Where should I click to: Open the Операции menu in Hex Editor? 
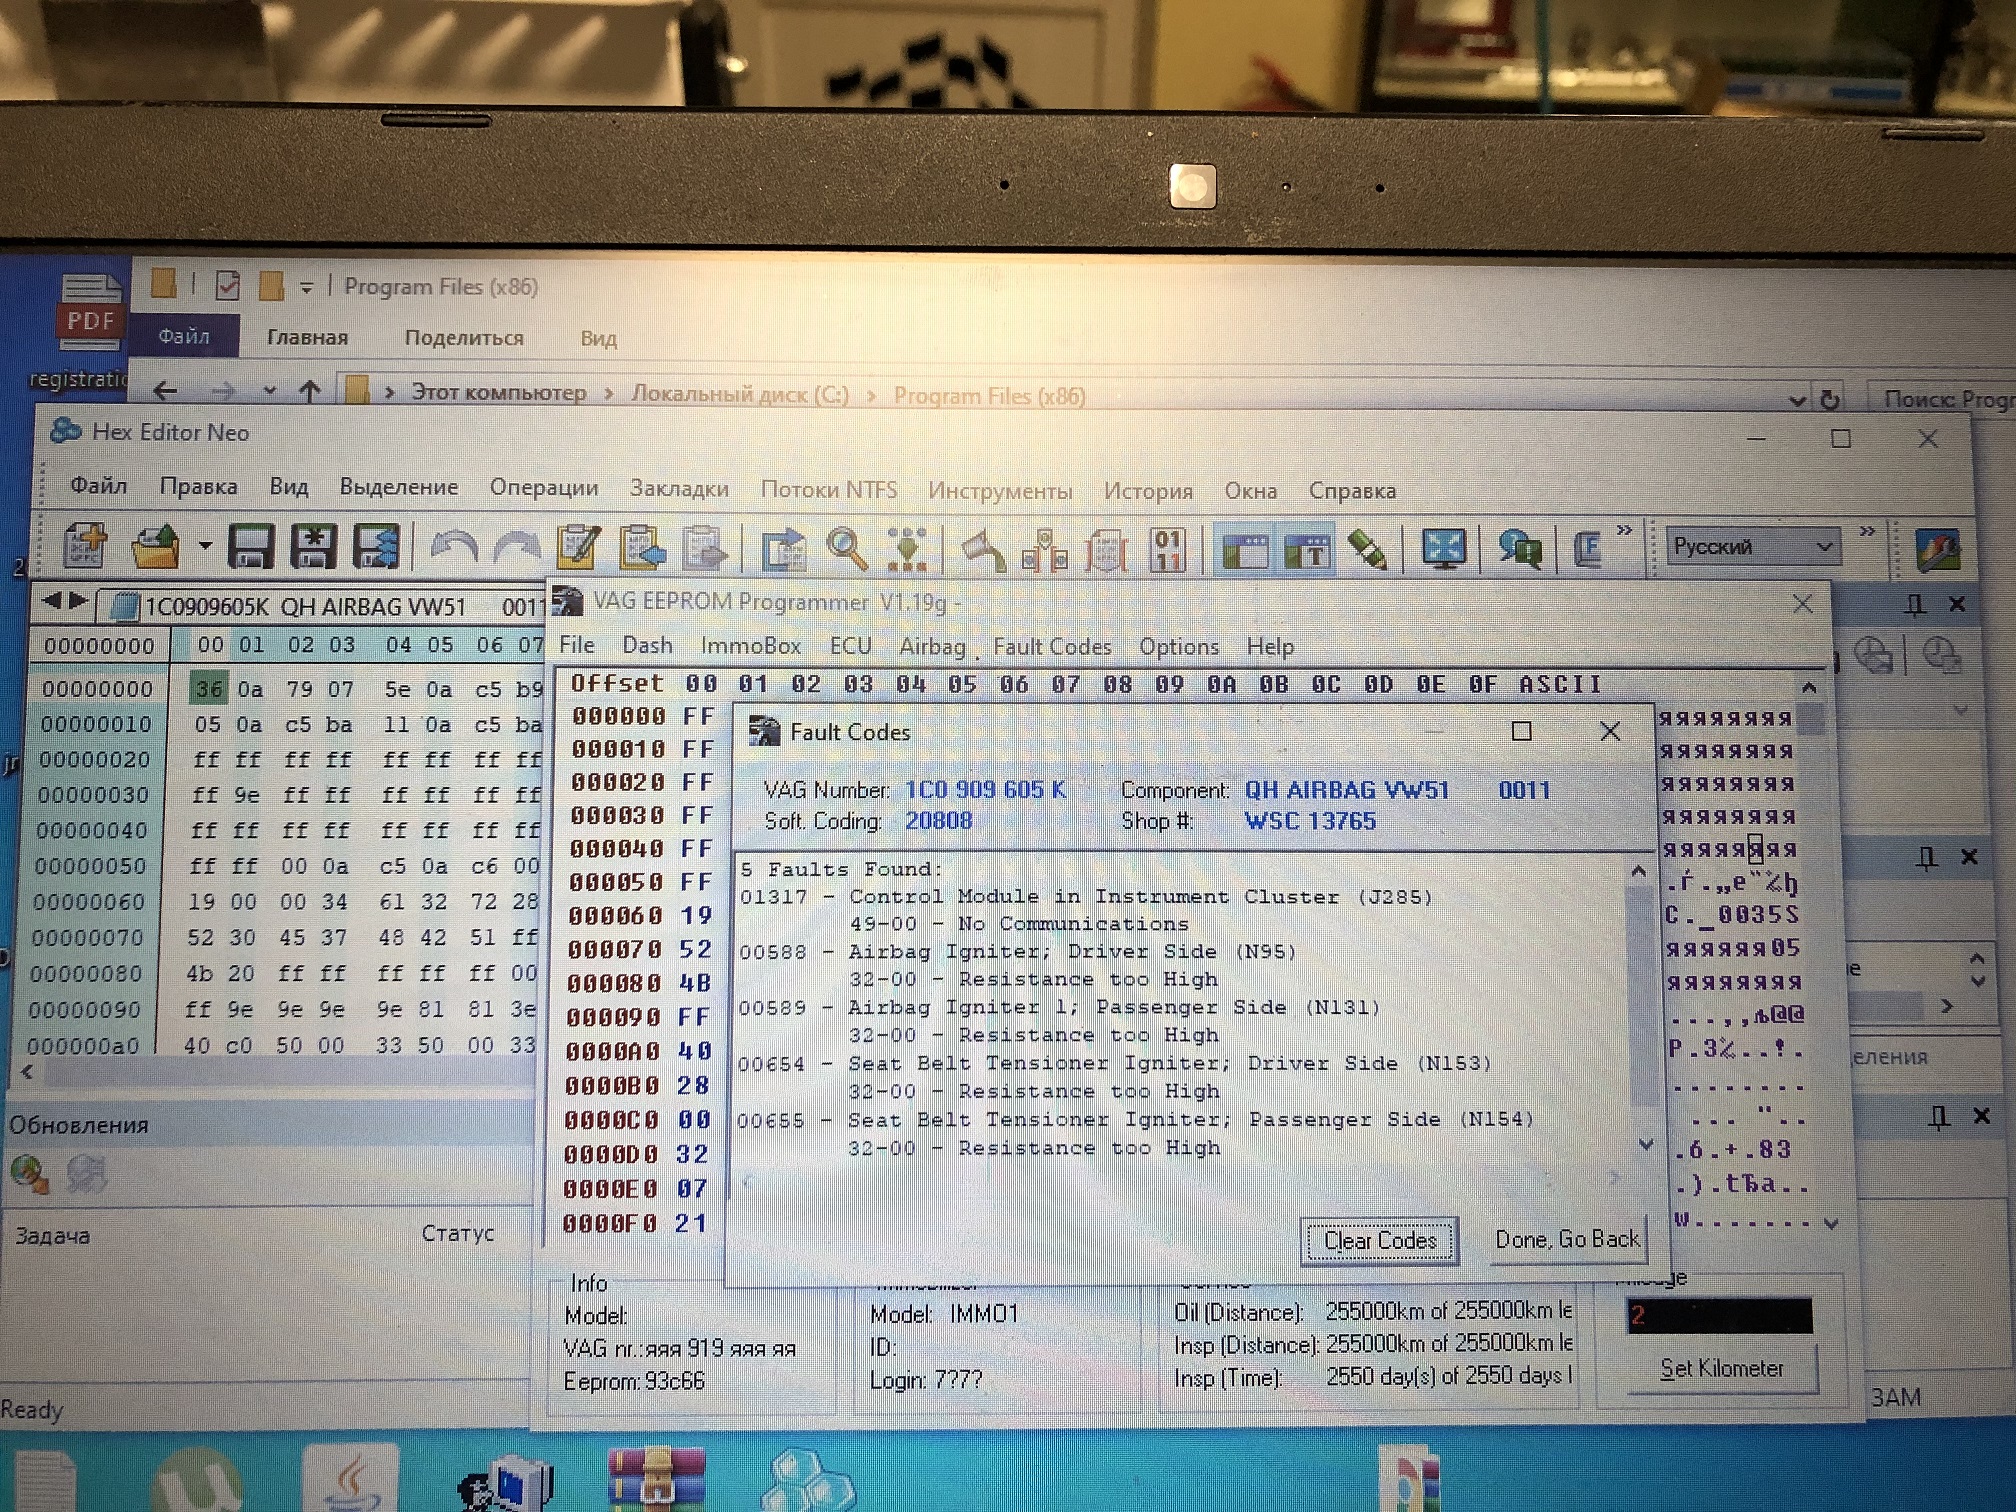click(x=544, y=488)
